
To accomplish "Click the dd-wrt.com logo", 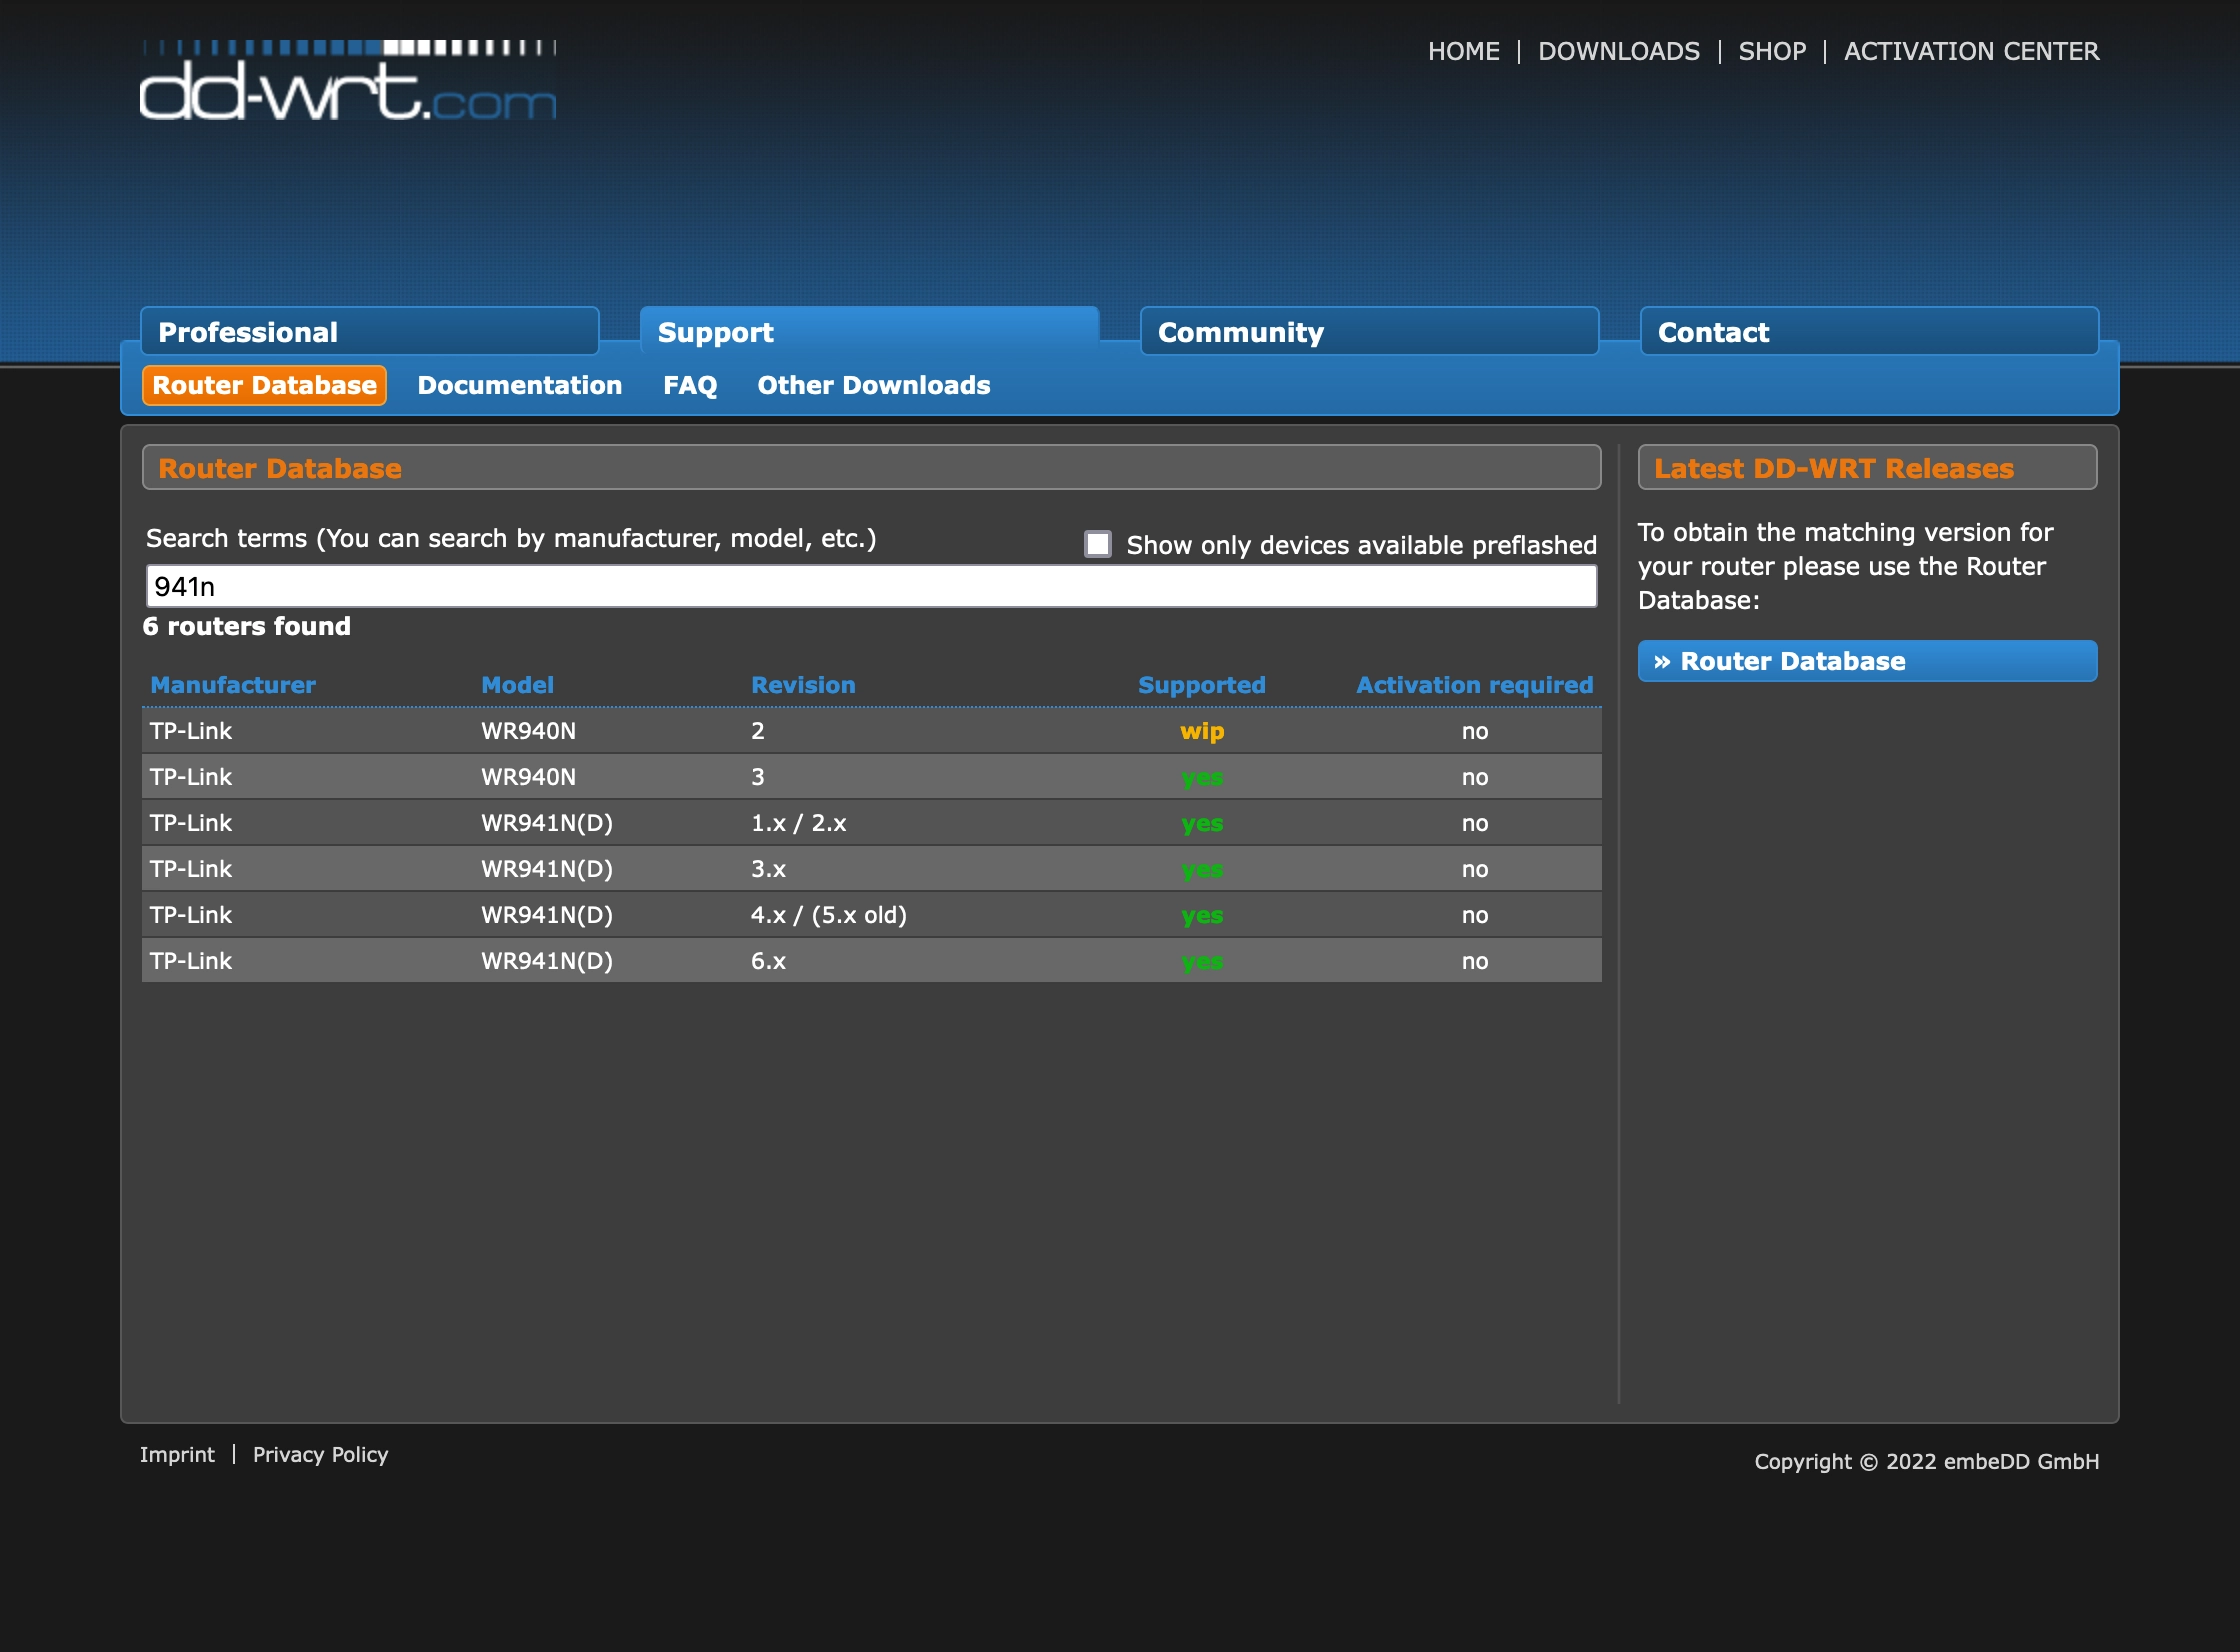I will pos(348,81).
